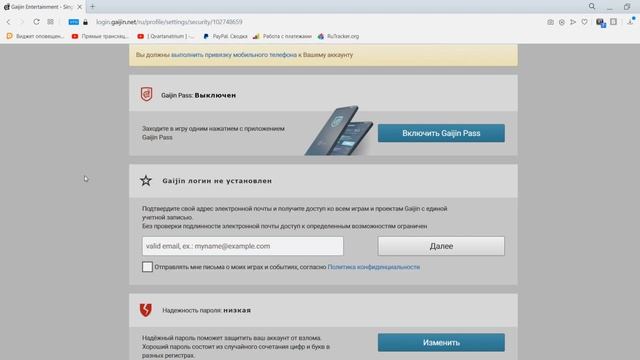640x360 pixels.
Task: Click Включить Gaijin Pass button
Action: [441, 133]
